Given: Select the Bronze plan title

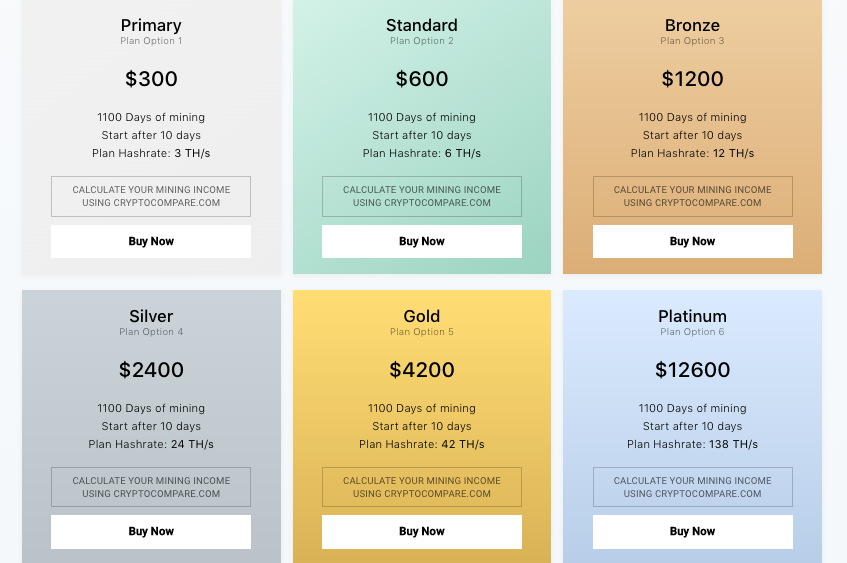Looking at the screenshot, I should click(692, 25).
